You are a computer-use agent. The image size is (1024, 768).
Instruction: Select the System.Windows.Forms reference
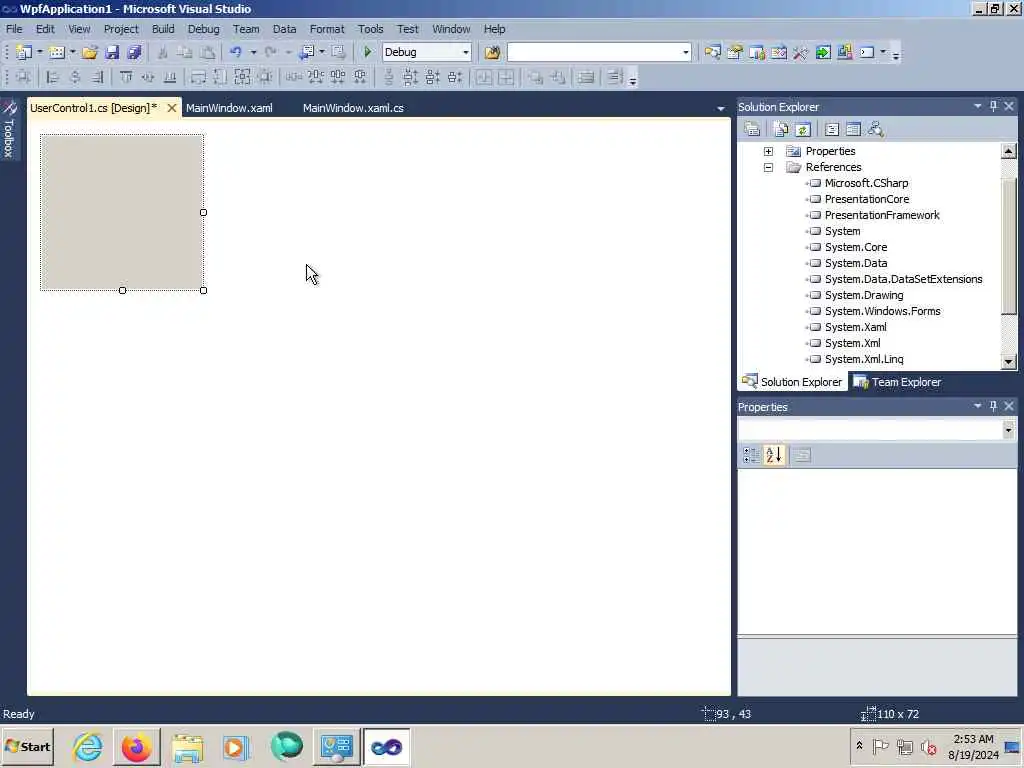(882, 311)
